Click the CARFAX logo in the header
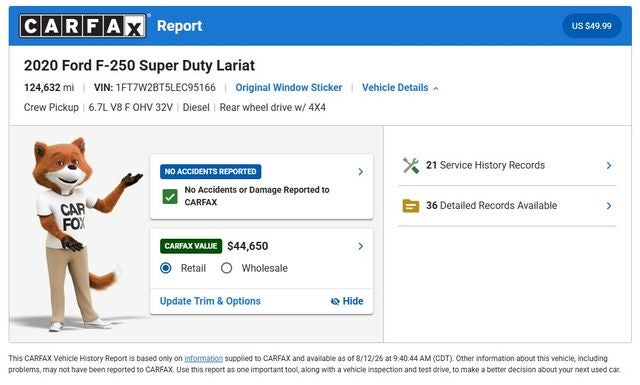This screenshot has height=385, width=640. pyautogui.click(x=83, y=26)
